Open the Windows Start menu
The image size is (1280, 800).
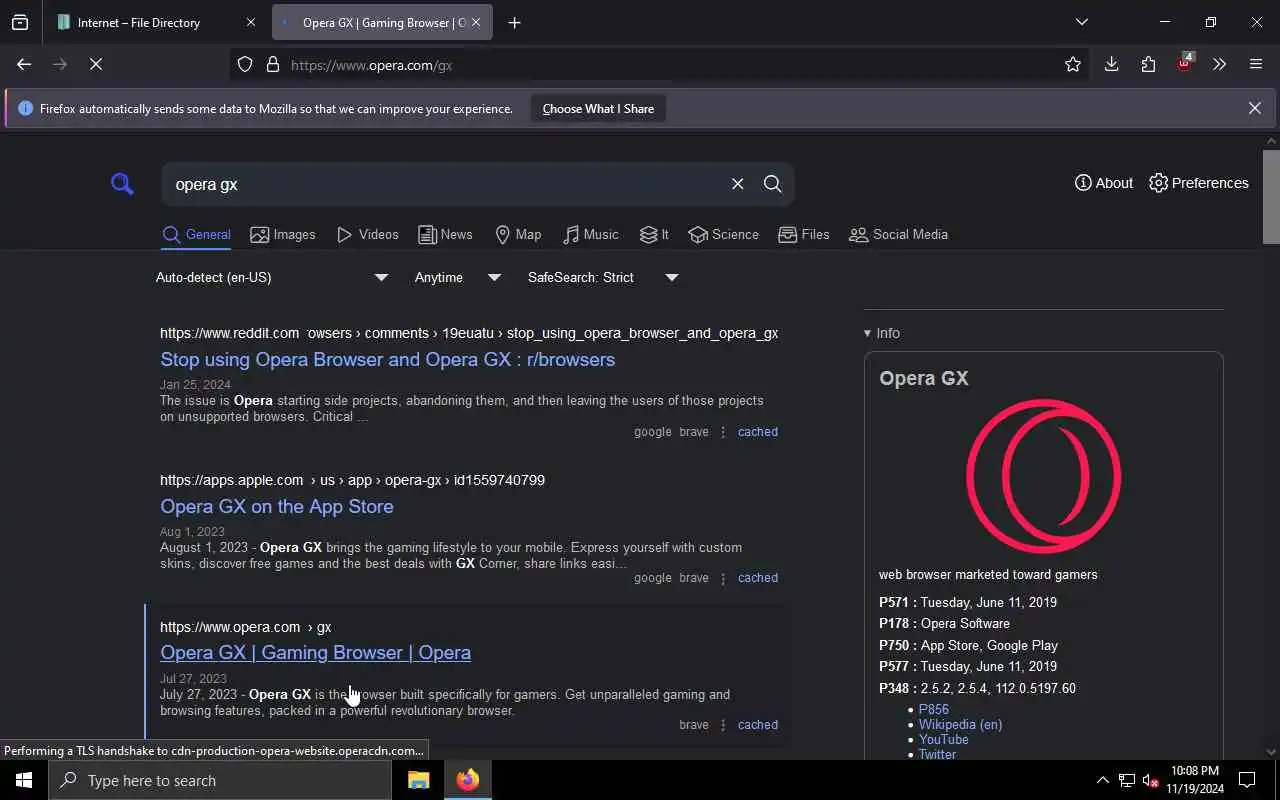24,780
